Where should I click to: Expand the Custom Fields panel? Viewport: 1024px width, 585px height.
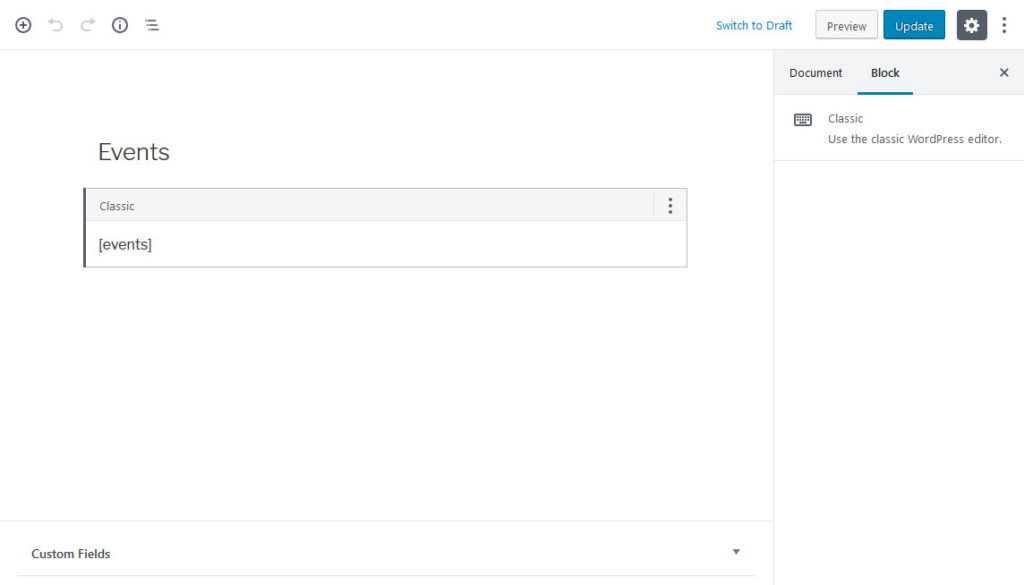(x=736, y=551)
